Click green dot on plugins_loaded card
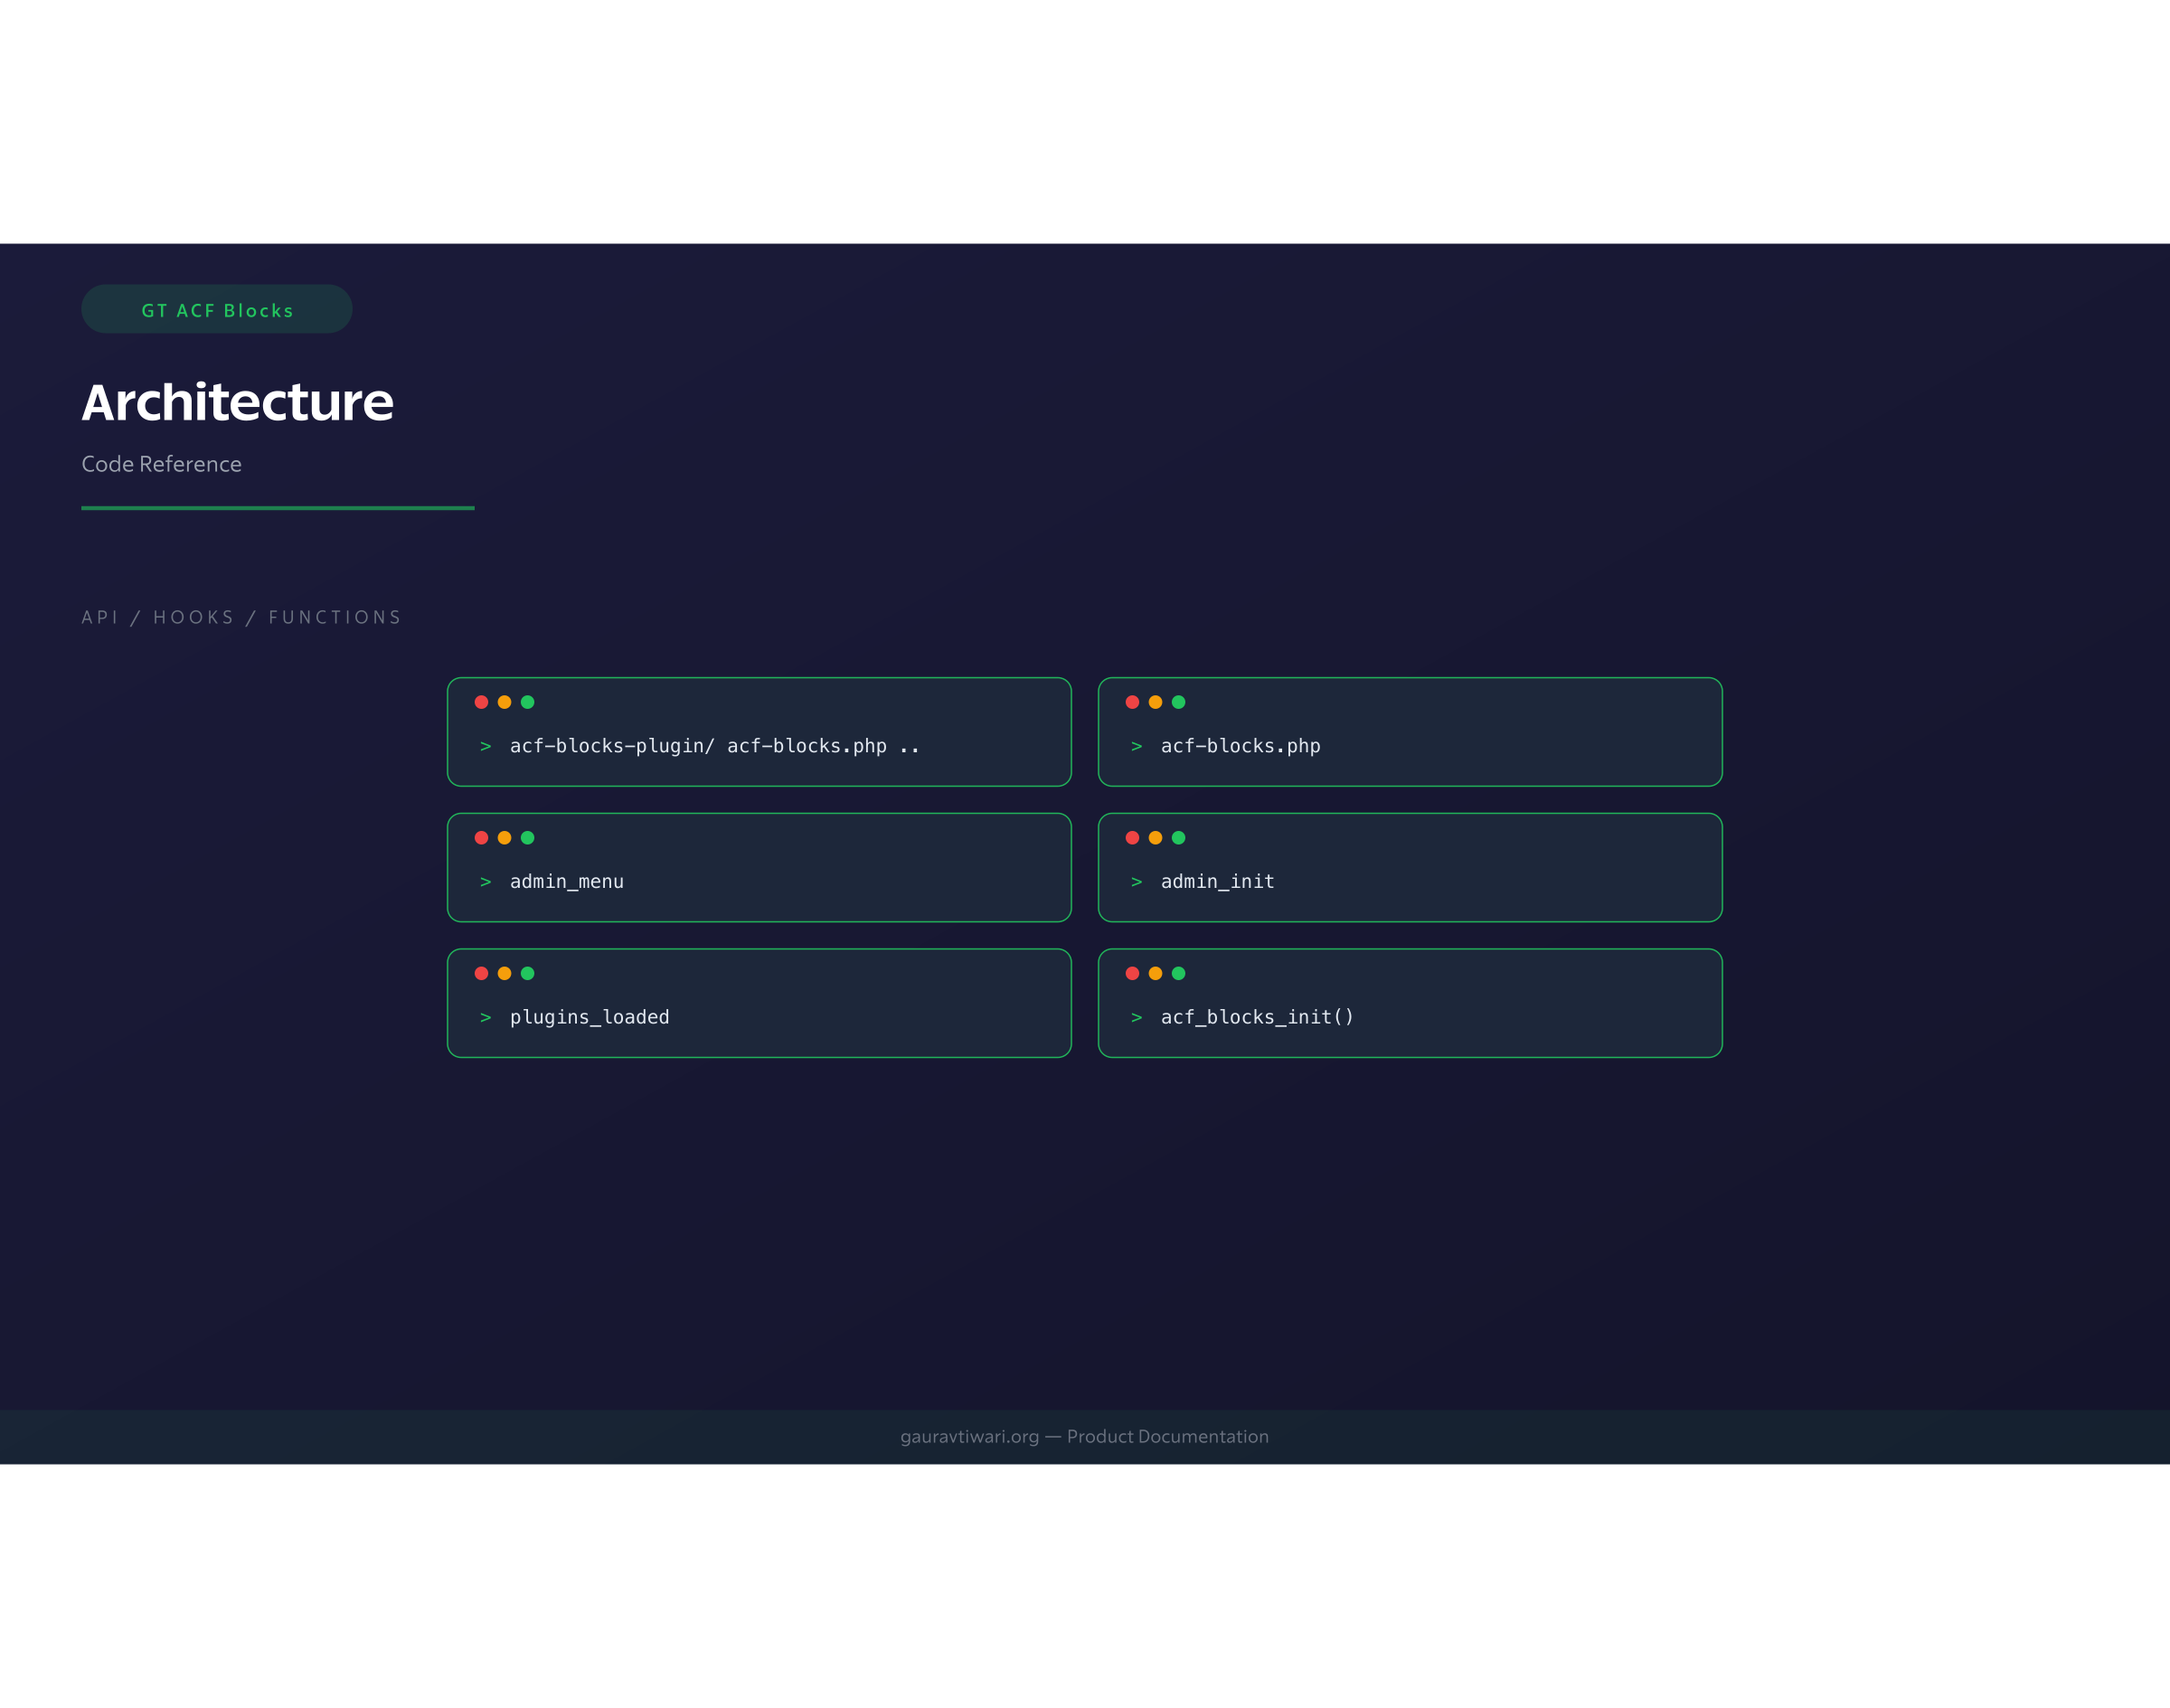Screen dimensions: 2170x1708 pyautogui.click(x=528, y=973)
